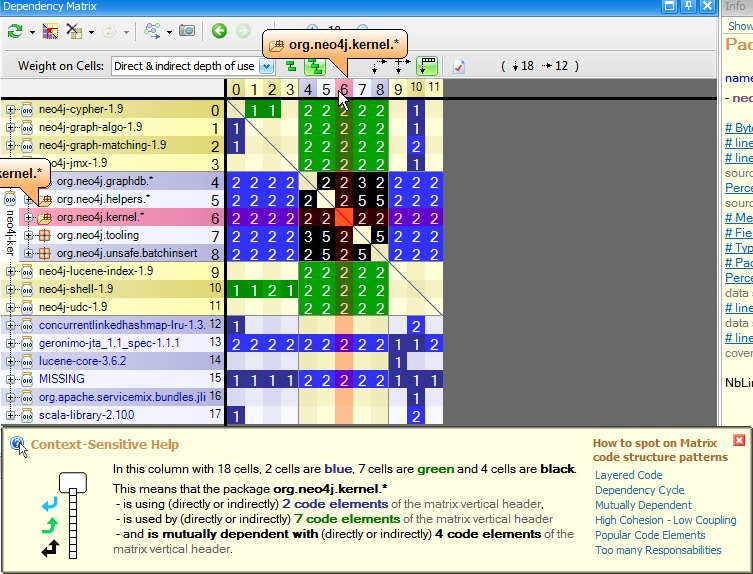Toggle the green bind rows and columns button
753x574 pixels.
pyautogui.click(x=427, y=66)
